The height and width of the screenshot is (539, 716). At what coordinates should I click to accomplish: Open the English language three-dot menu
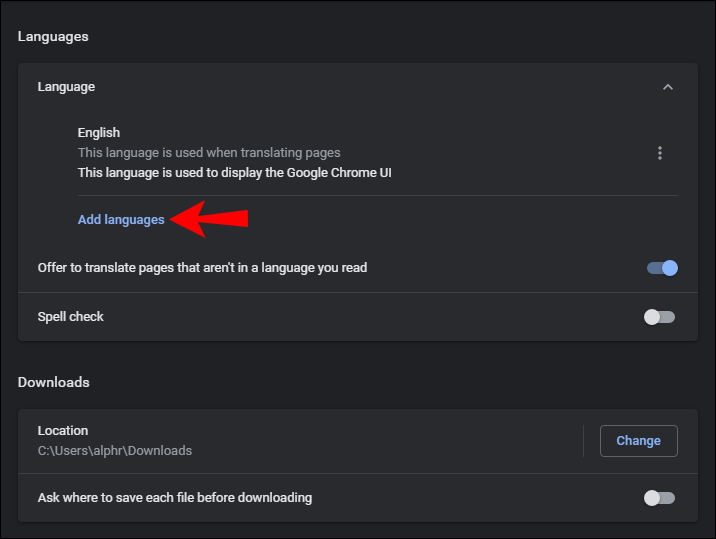(660, 153)
